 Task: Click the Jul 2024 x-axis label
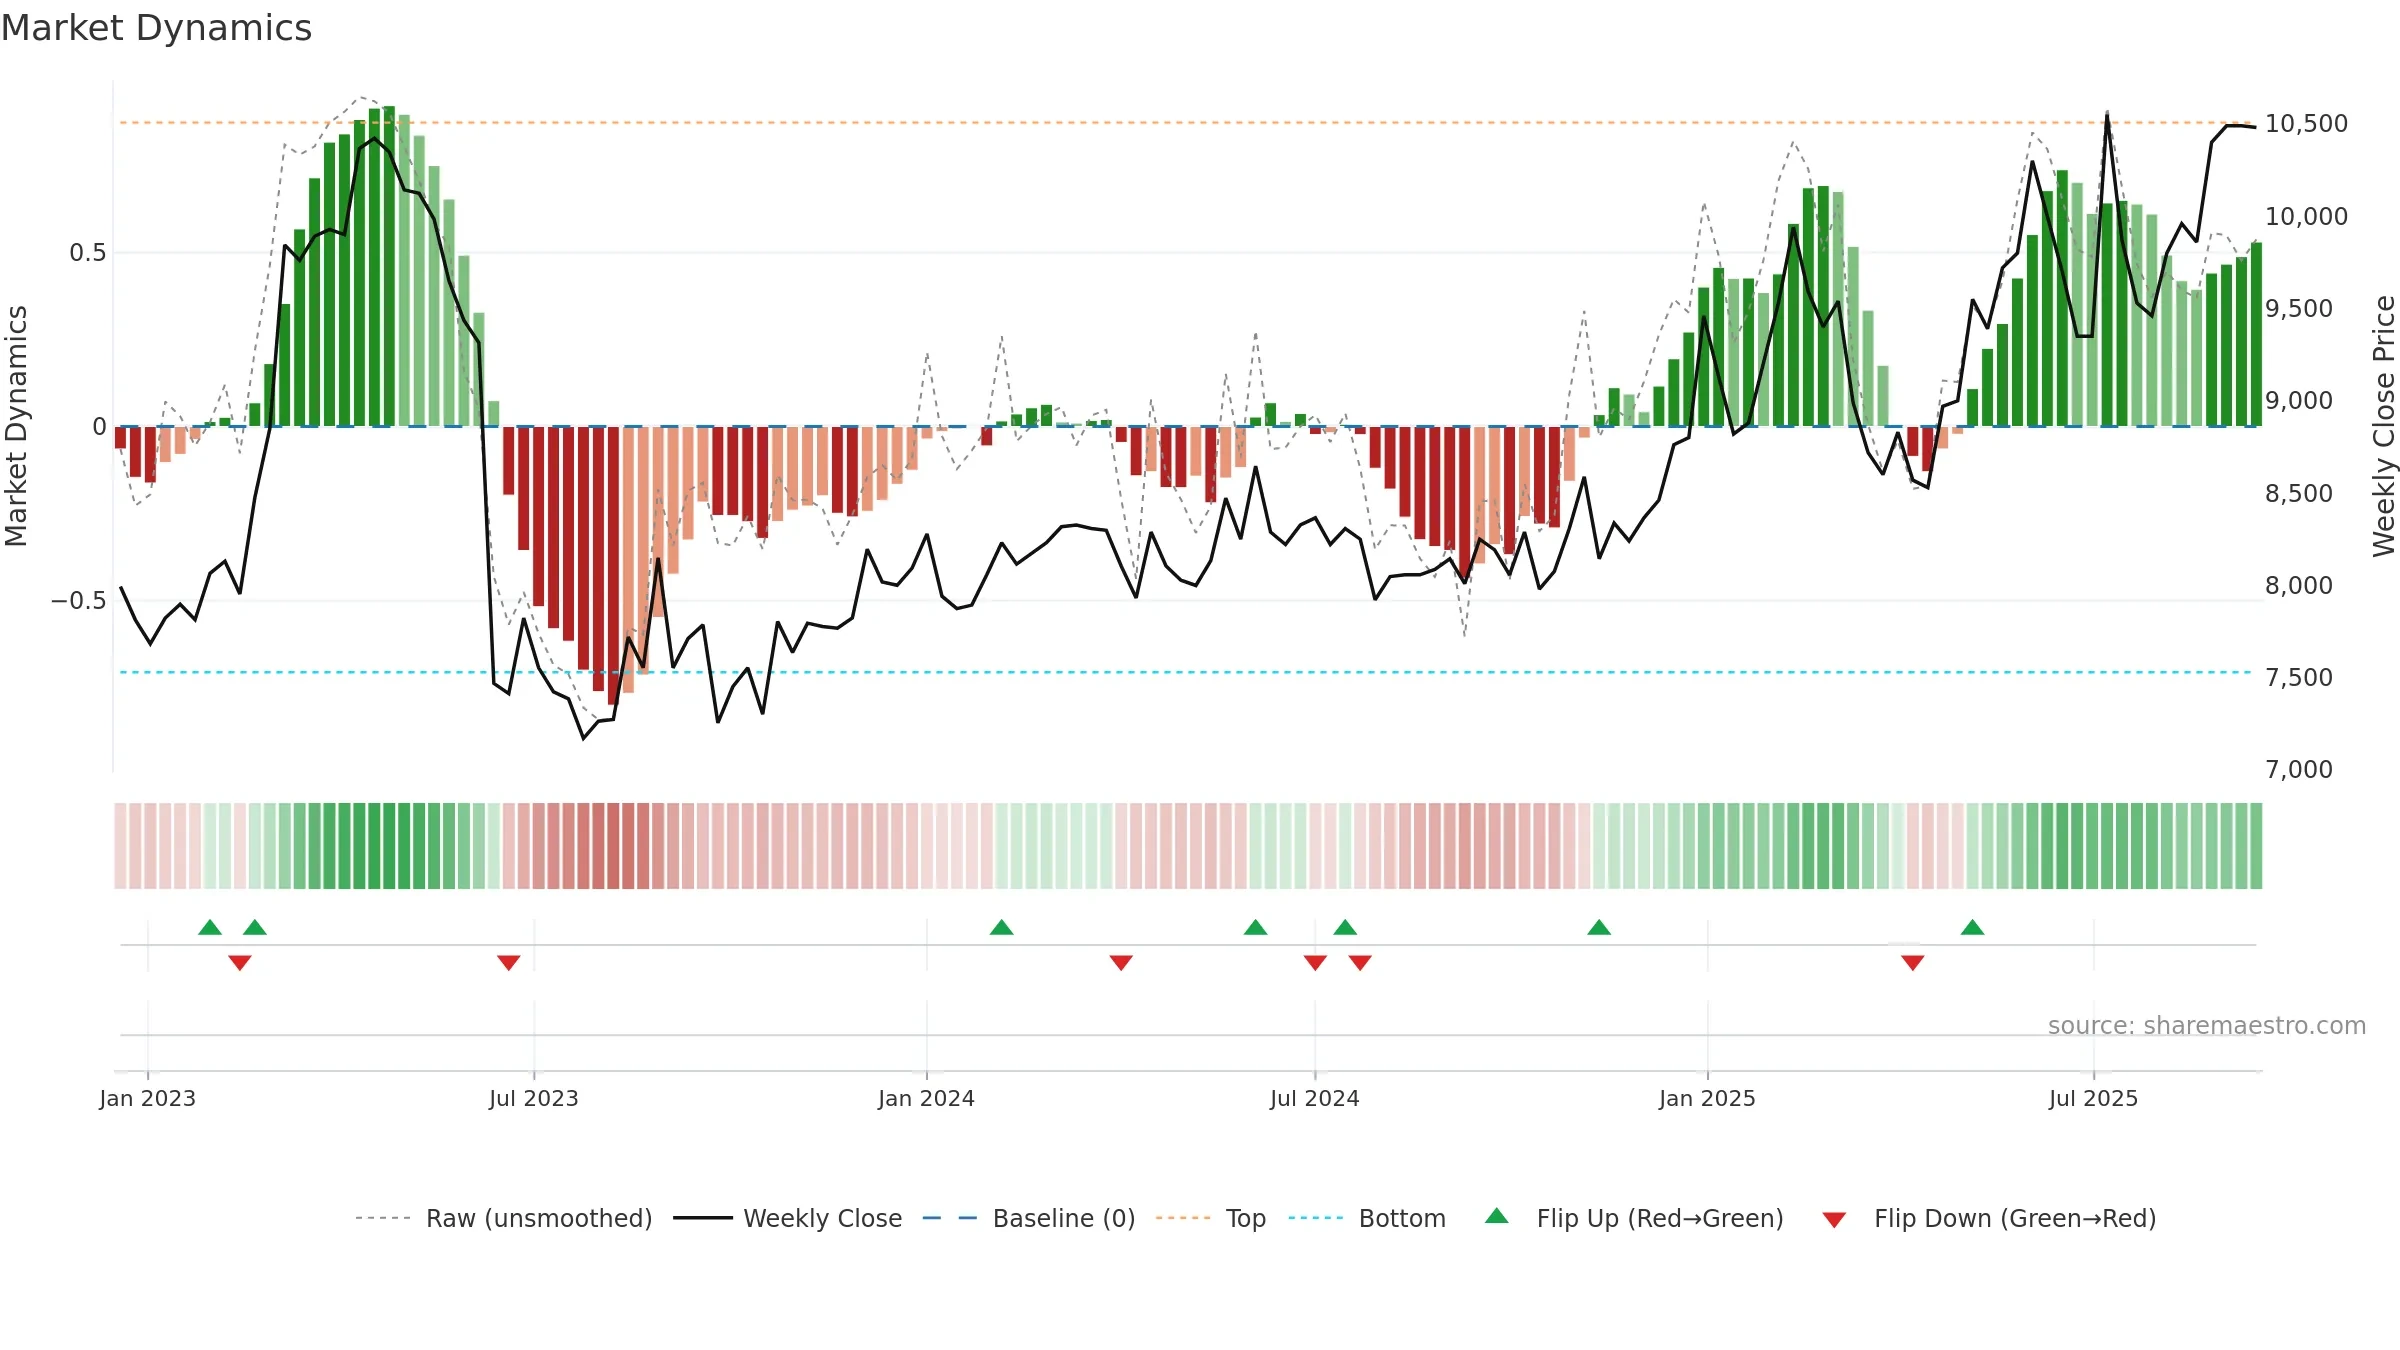1315,1098
